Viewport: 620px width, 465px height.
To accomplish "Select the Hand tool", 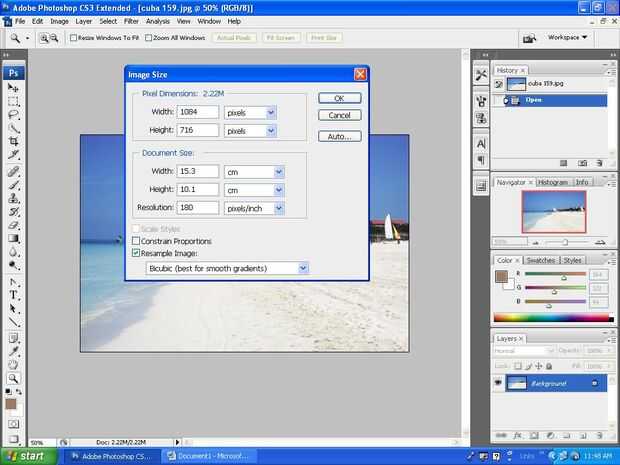I will point(13,365).
